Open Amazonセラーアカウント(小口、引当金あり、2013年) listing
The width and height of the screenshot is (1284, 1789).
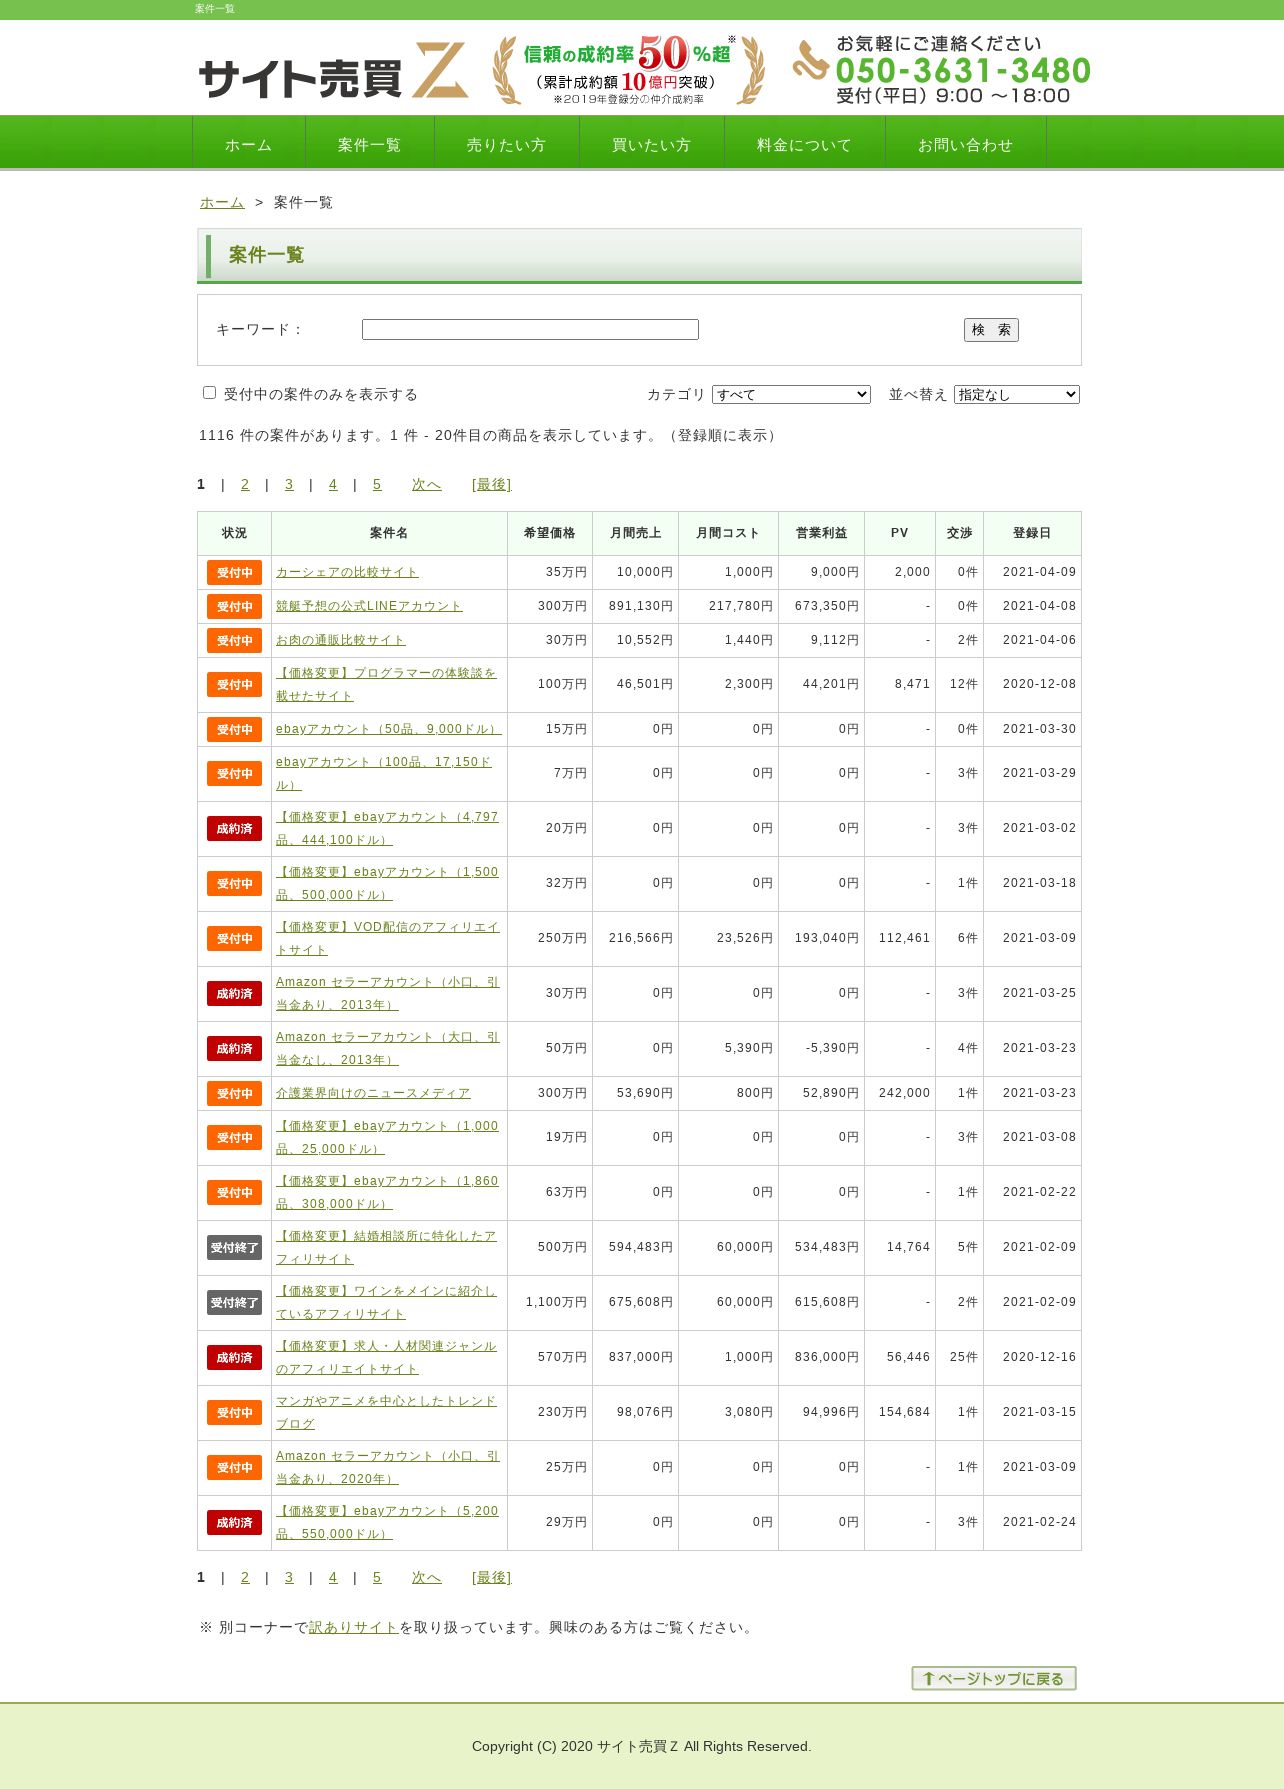388,993
